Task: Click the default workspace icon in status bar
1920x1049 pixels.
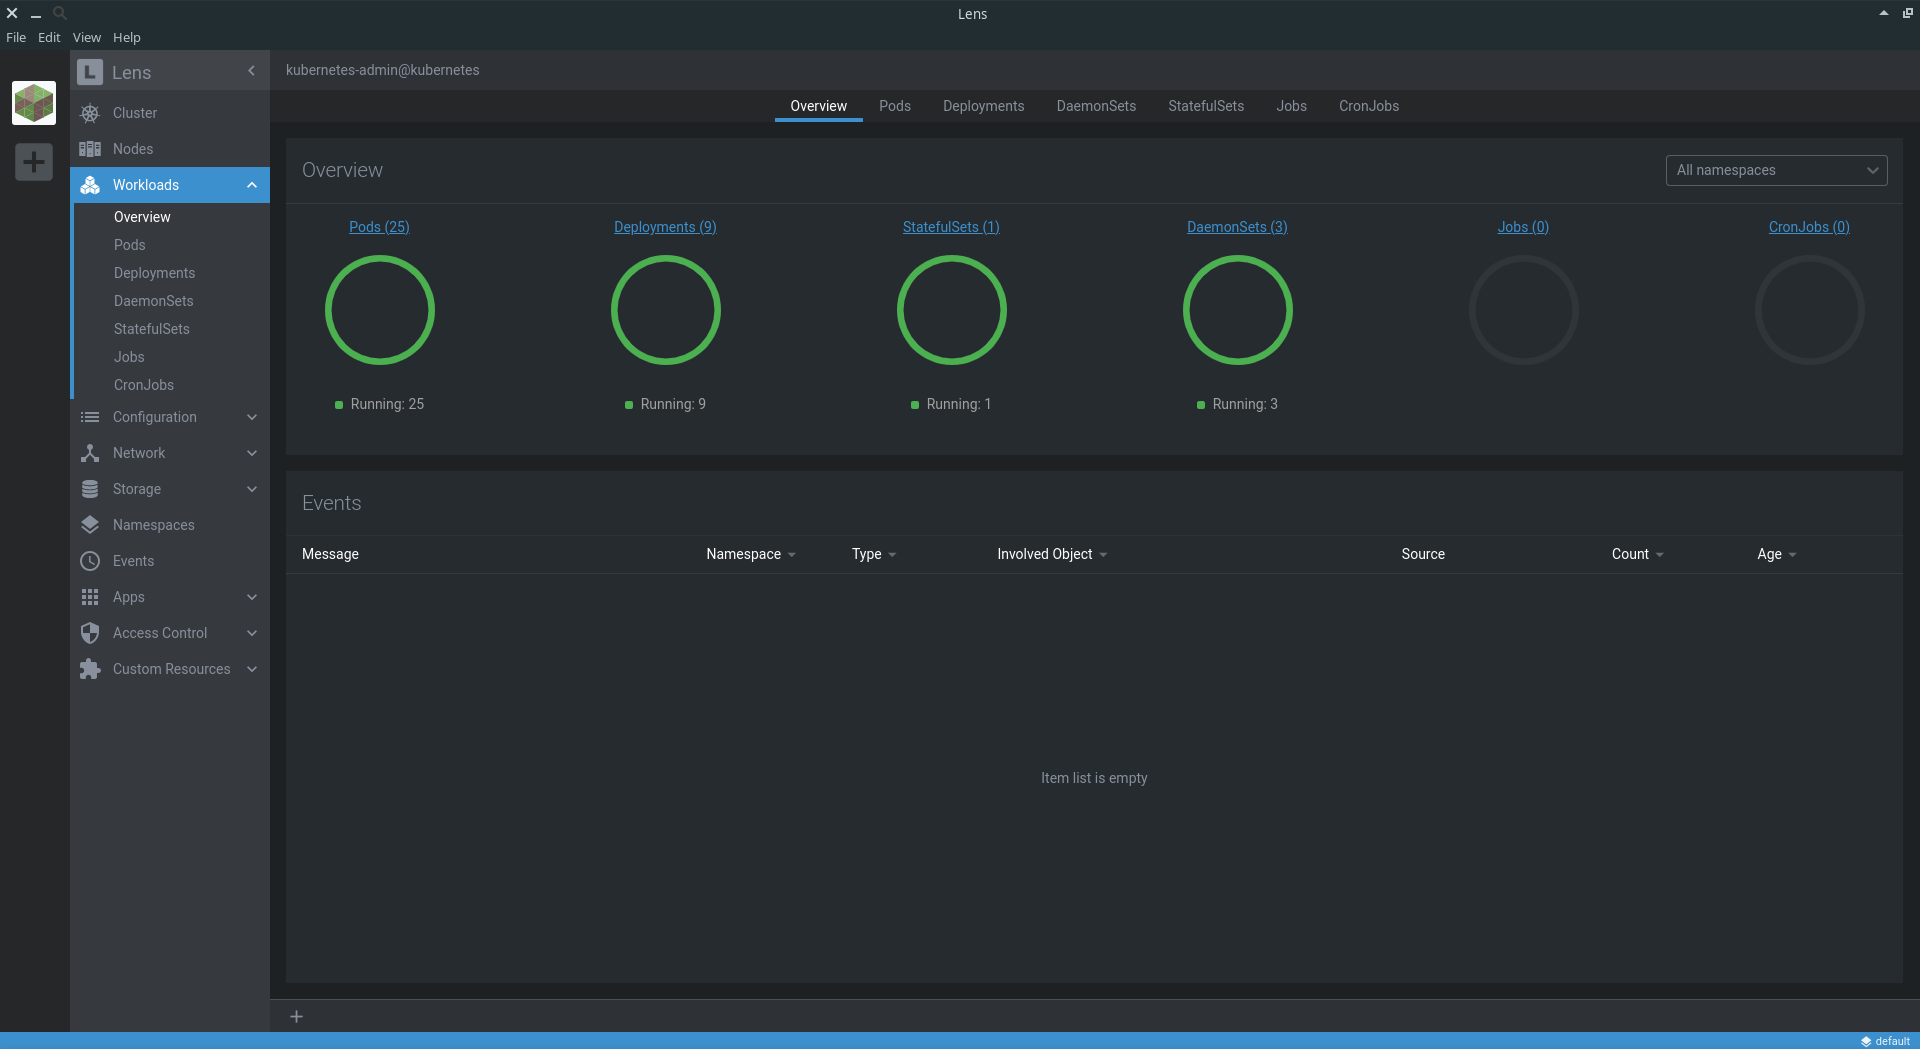Action: 1866,1041
